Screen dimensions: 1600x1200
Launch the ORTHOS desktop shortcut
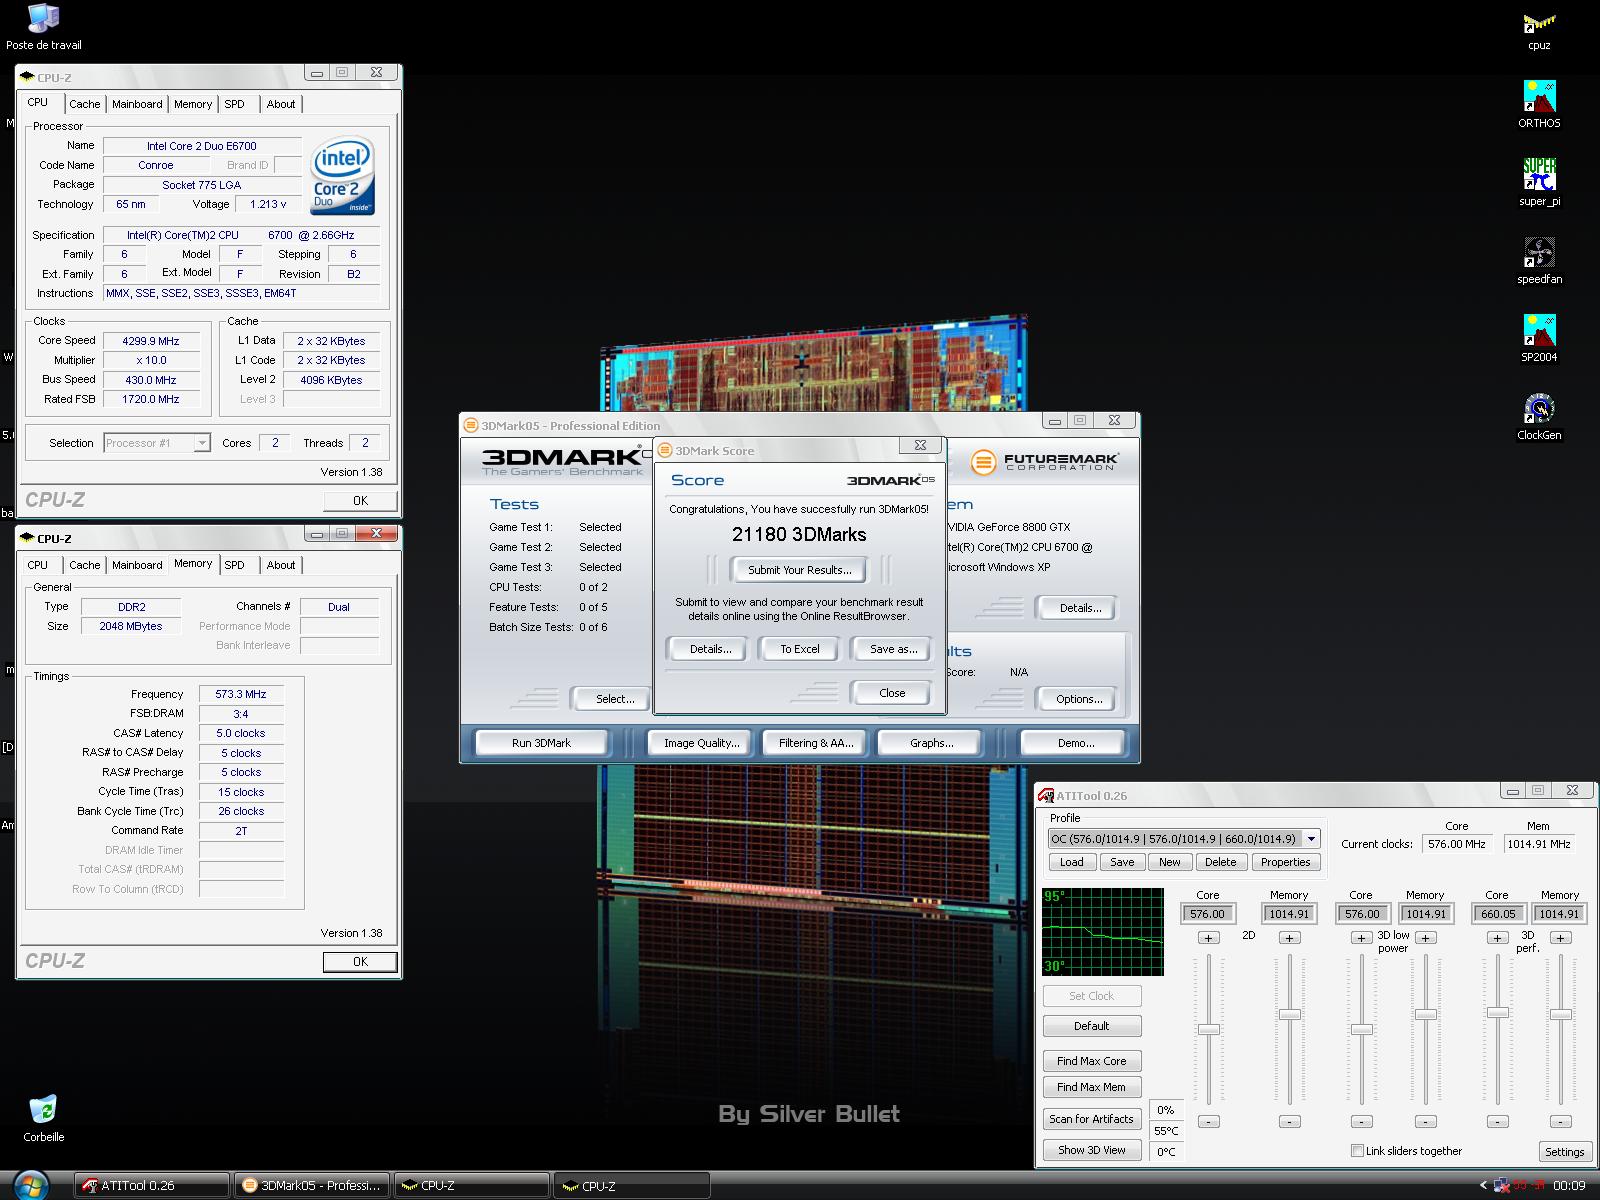tap(1539, 105)
